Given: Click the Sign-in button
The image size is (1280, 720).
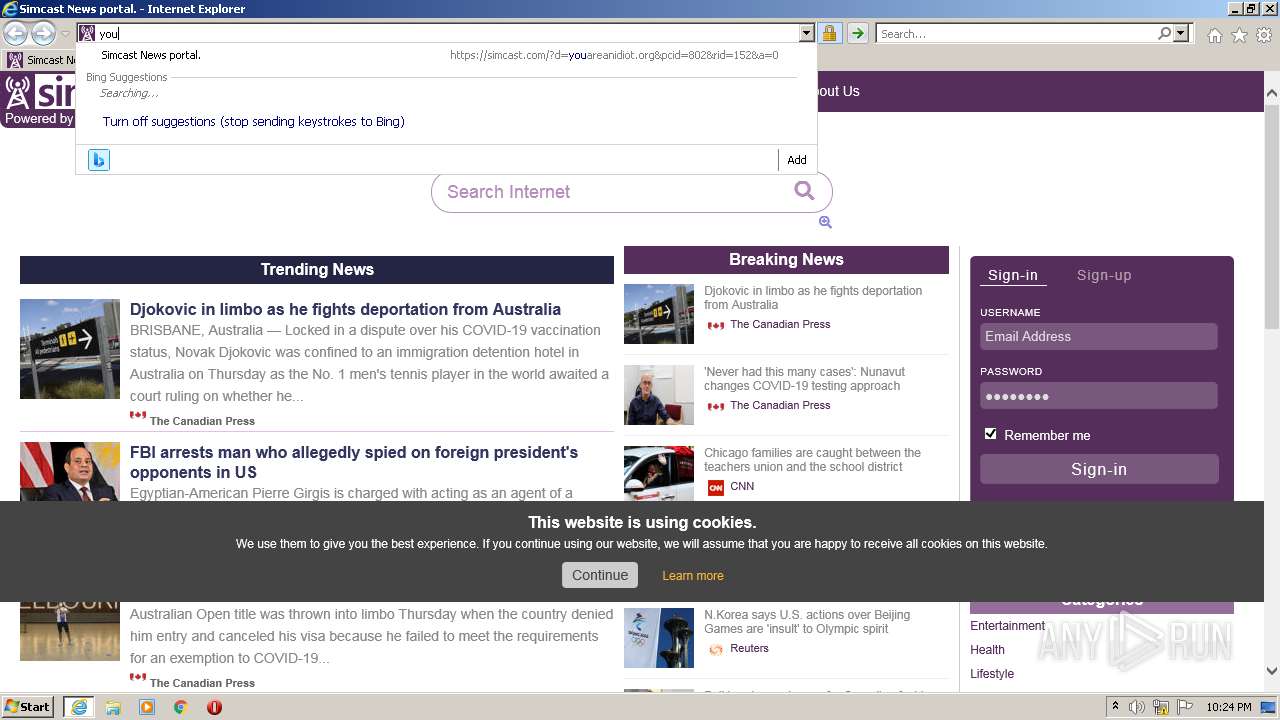Looking at the screenshot, I should [x=1099, y=469].
